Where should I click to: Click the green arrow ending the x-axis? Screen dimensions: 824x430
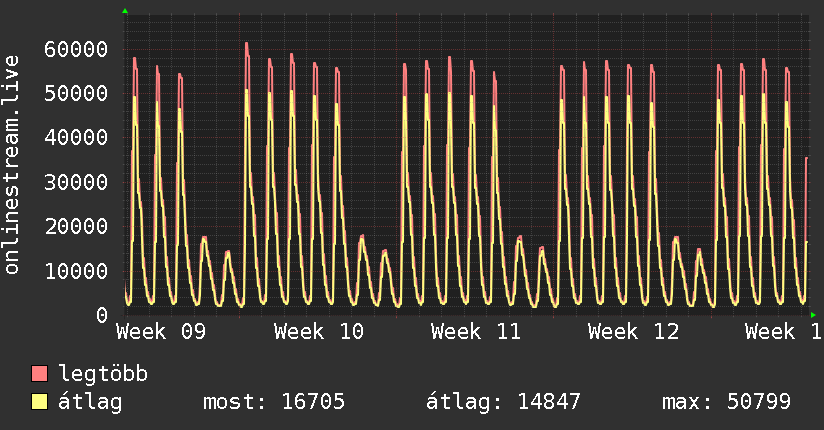(813, 315)
